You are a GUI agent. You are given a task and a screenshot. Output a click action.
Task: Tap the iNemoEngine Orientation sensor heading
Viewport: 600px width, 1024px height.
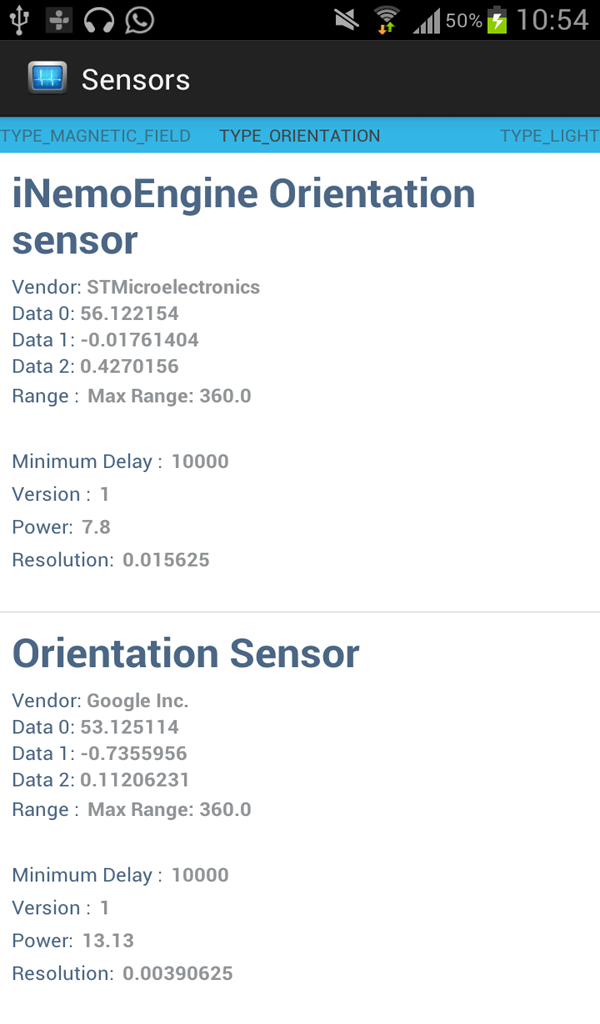(x=243, y=215)
